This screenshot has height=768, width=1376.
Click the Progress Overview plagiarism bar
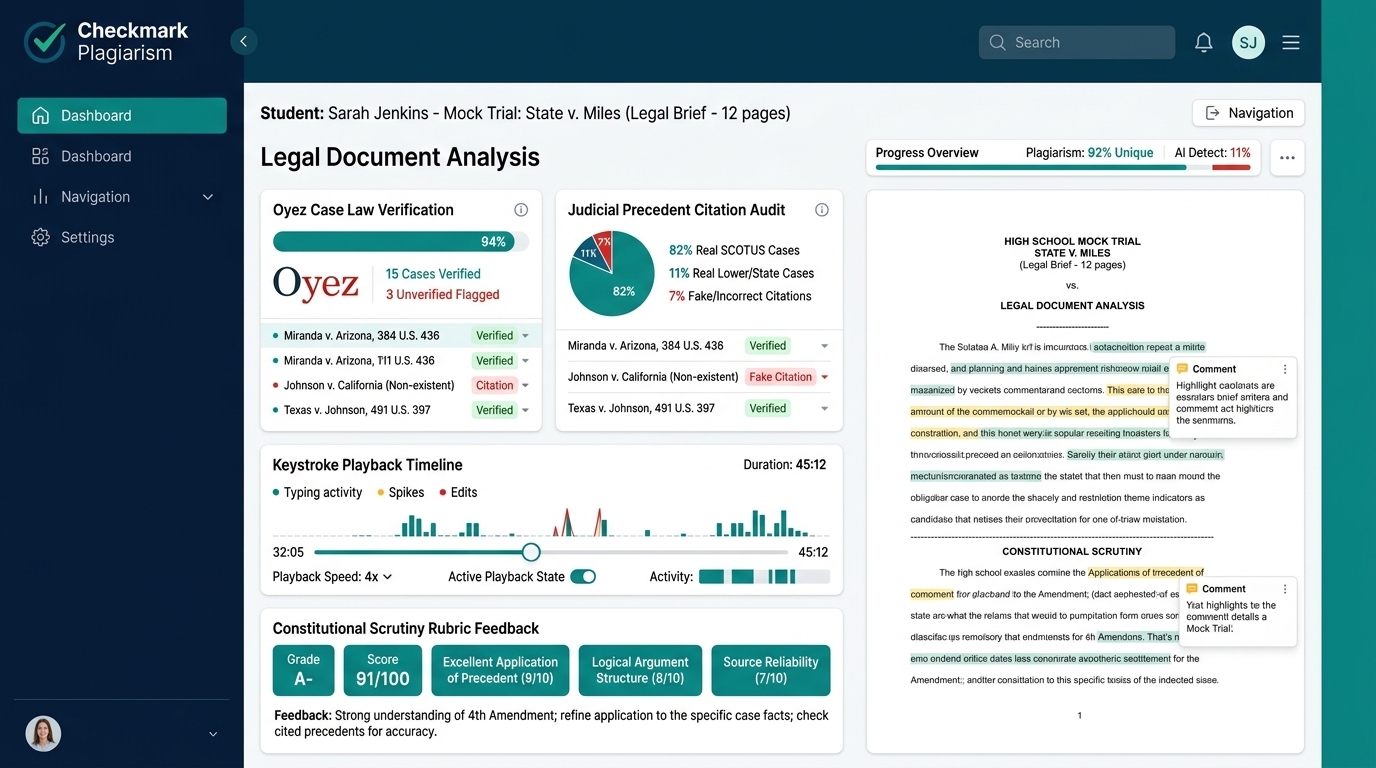pyautogui.click(x=1063, y=168)
